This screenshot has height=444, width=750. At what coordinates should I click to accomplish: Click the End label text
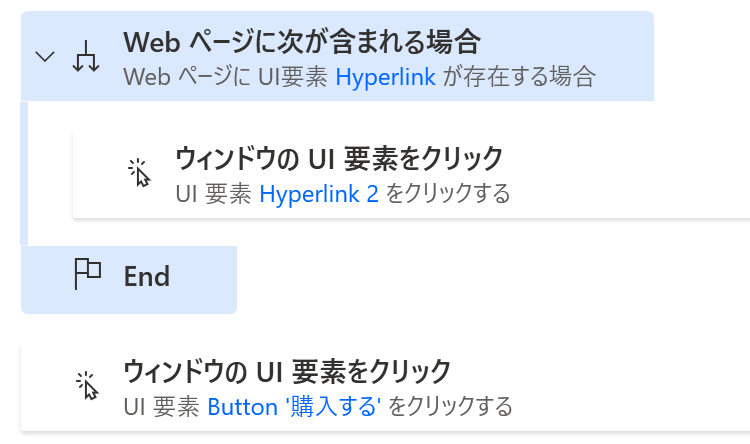coord(147,277)
